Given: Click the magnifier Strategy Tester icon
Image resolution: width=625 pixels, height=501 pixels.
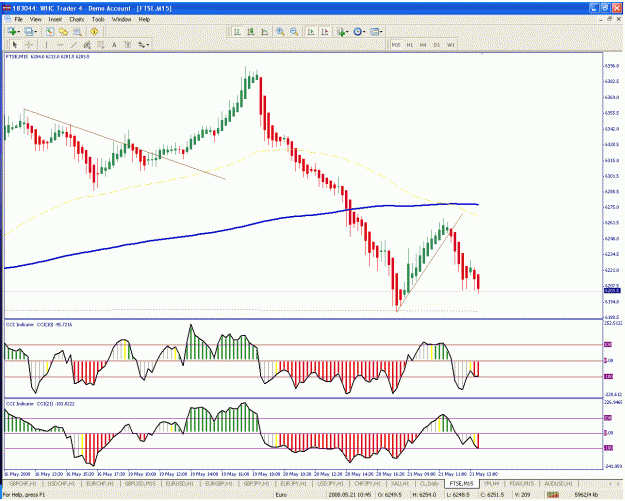Looking at the screenshot, I should click(x=77, y=32).
